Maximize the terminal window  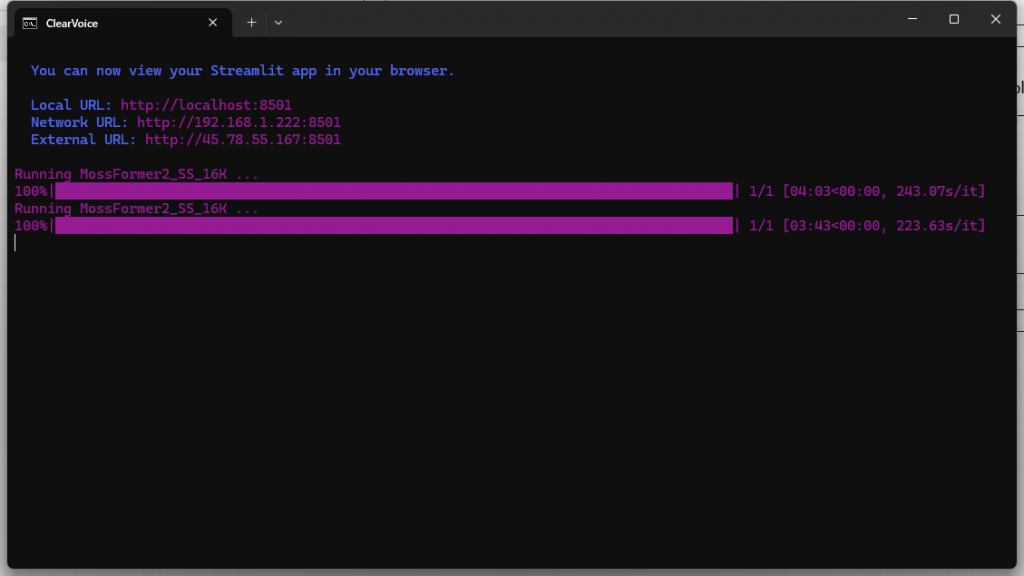click(x=954, y=19)
